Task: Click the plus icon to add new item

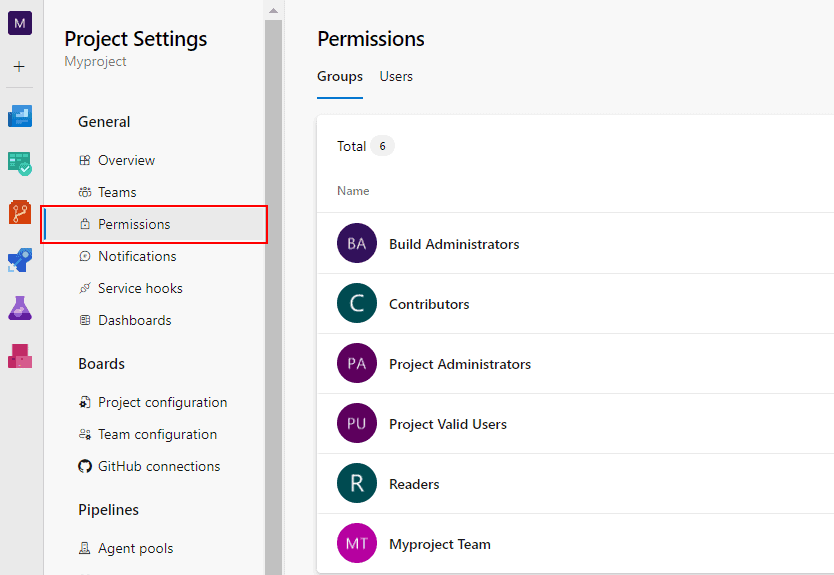Action: tap(20, 67)
